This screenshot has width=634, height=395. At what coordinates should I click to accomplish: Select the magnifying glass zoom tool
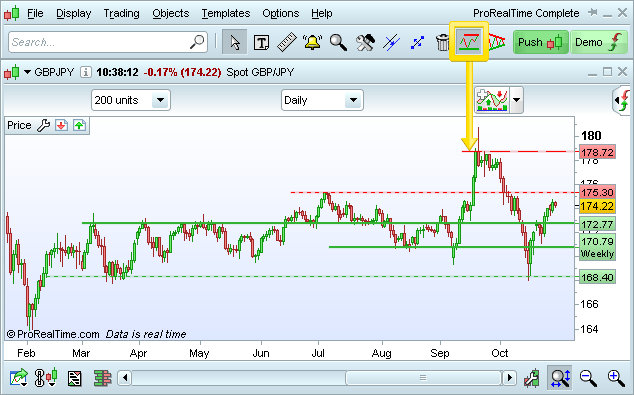point(338,42)
